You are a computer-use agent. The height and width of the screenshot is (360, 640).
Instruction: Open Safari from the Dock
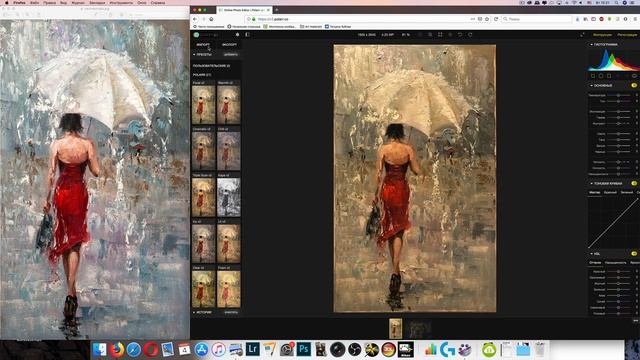[x=133, y=350]
